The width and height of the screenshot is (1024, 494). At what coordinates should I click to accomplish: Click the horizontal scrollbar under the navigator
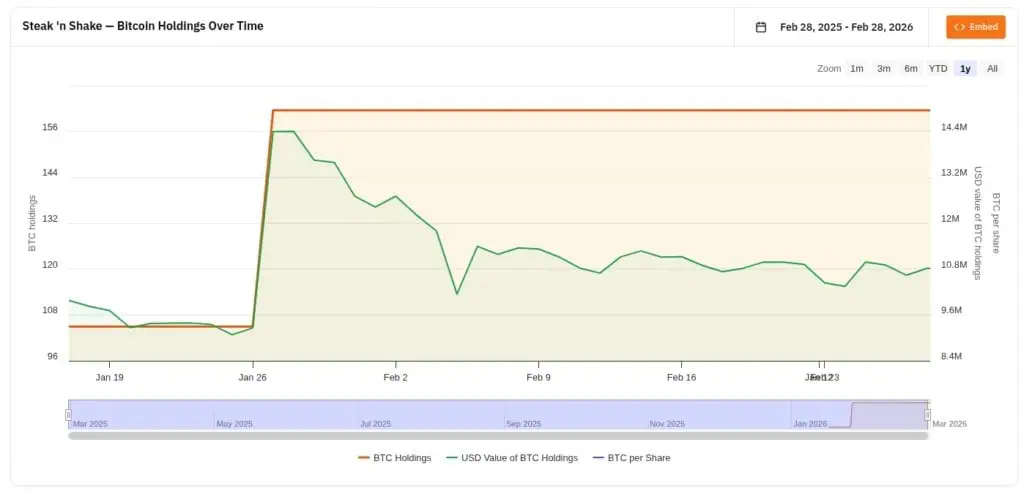coord(498,436)
